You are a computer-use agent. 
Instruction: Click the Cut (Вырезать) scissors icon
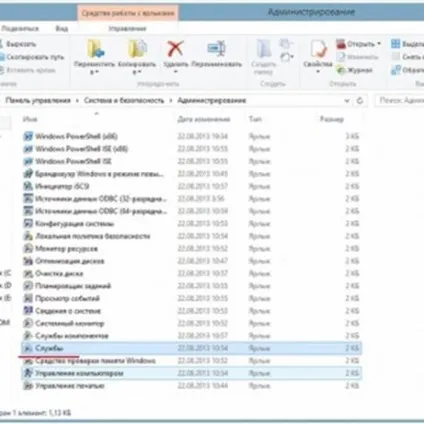1,44
